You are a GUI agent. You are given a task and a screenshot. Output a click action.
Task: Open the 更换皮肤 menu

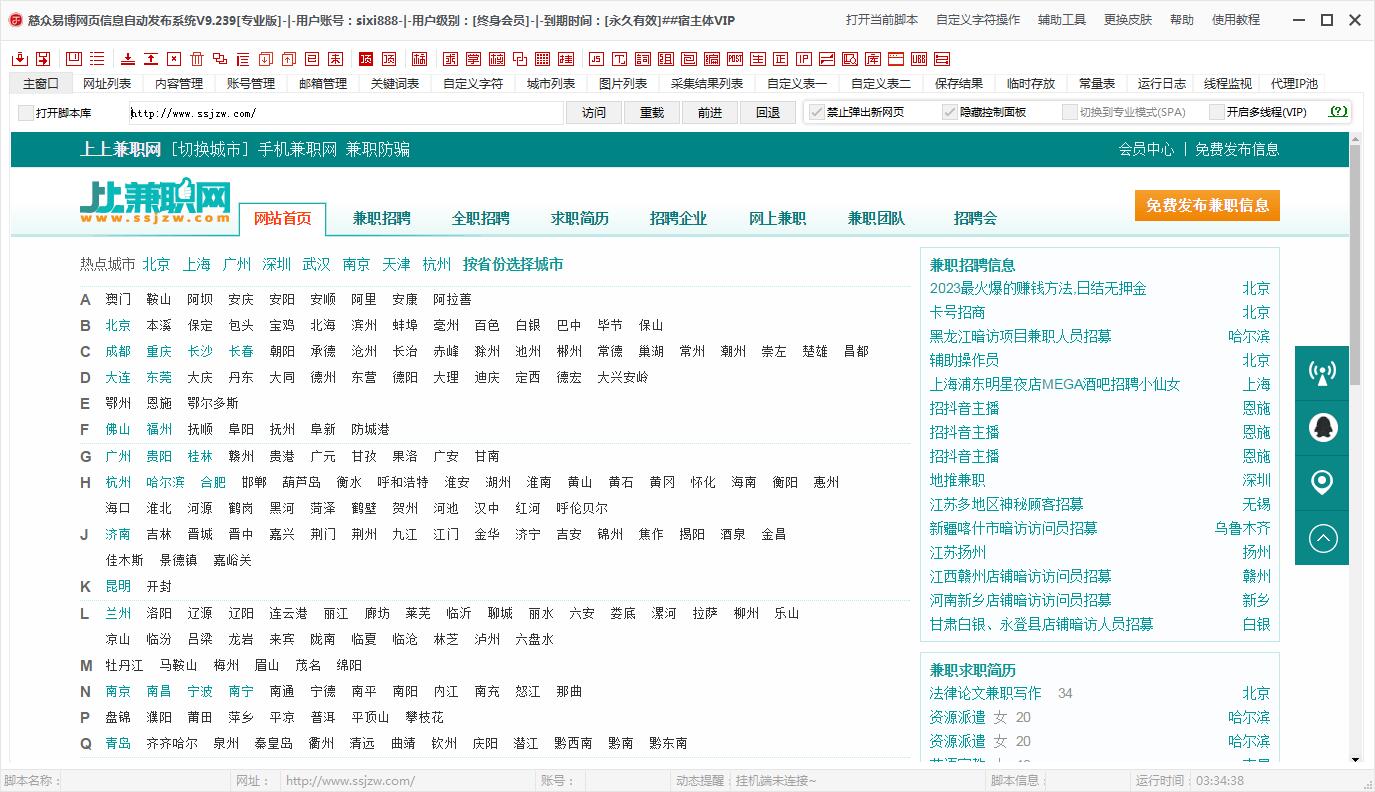tap(1128, 20)
